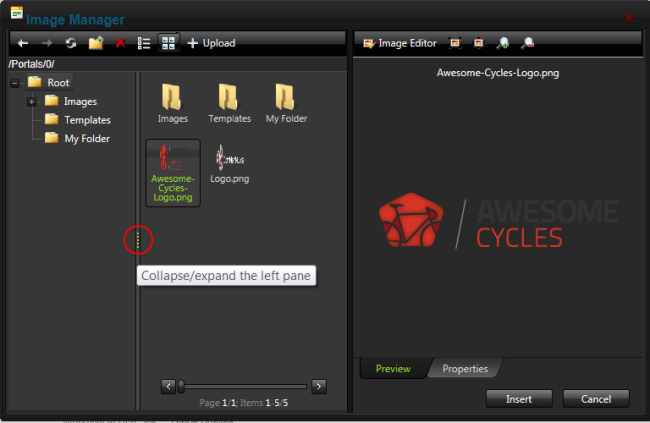Click the best fit icon
Viewport: 650px width, 423px height.
[455, 43]
